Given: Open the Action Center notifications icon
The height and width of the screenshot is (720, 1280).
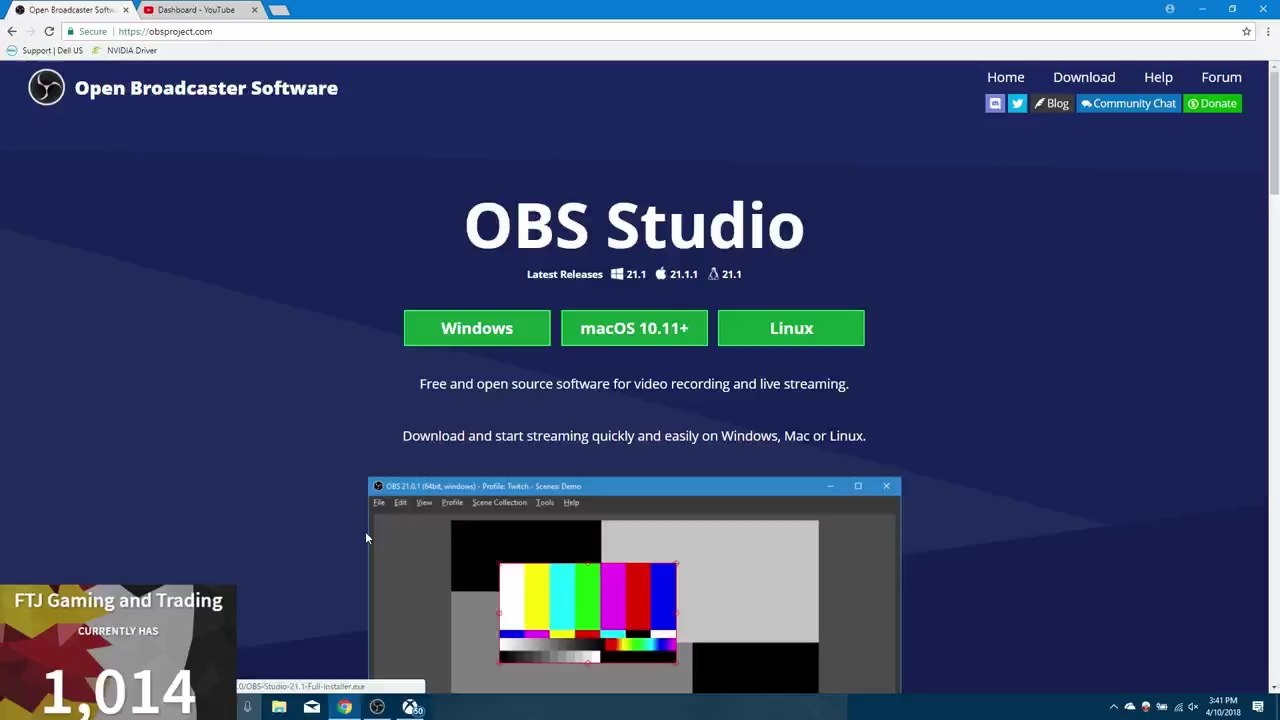Looking at the screenshot, I should pyautogui.click(x=1258, y=707).
